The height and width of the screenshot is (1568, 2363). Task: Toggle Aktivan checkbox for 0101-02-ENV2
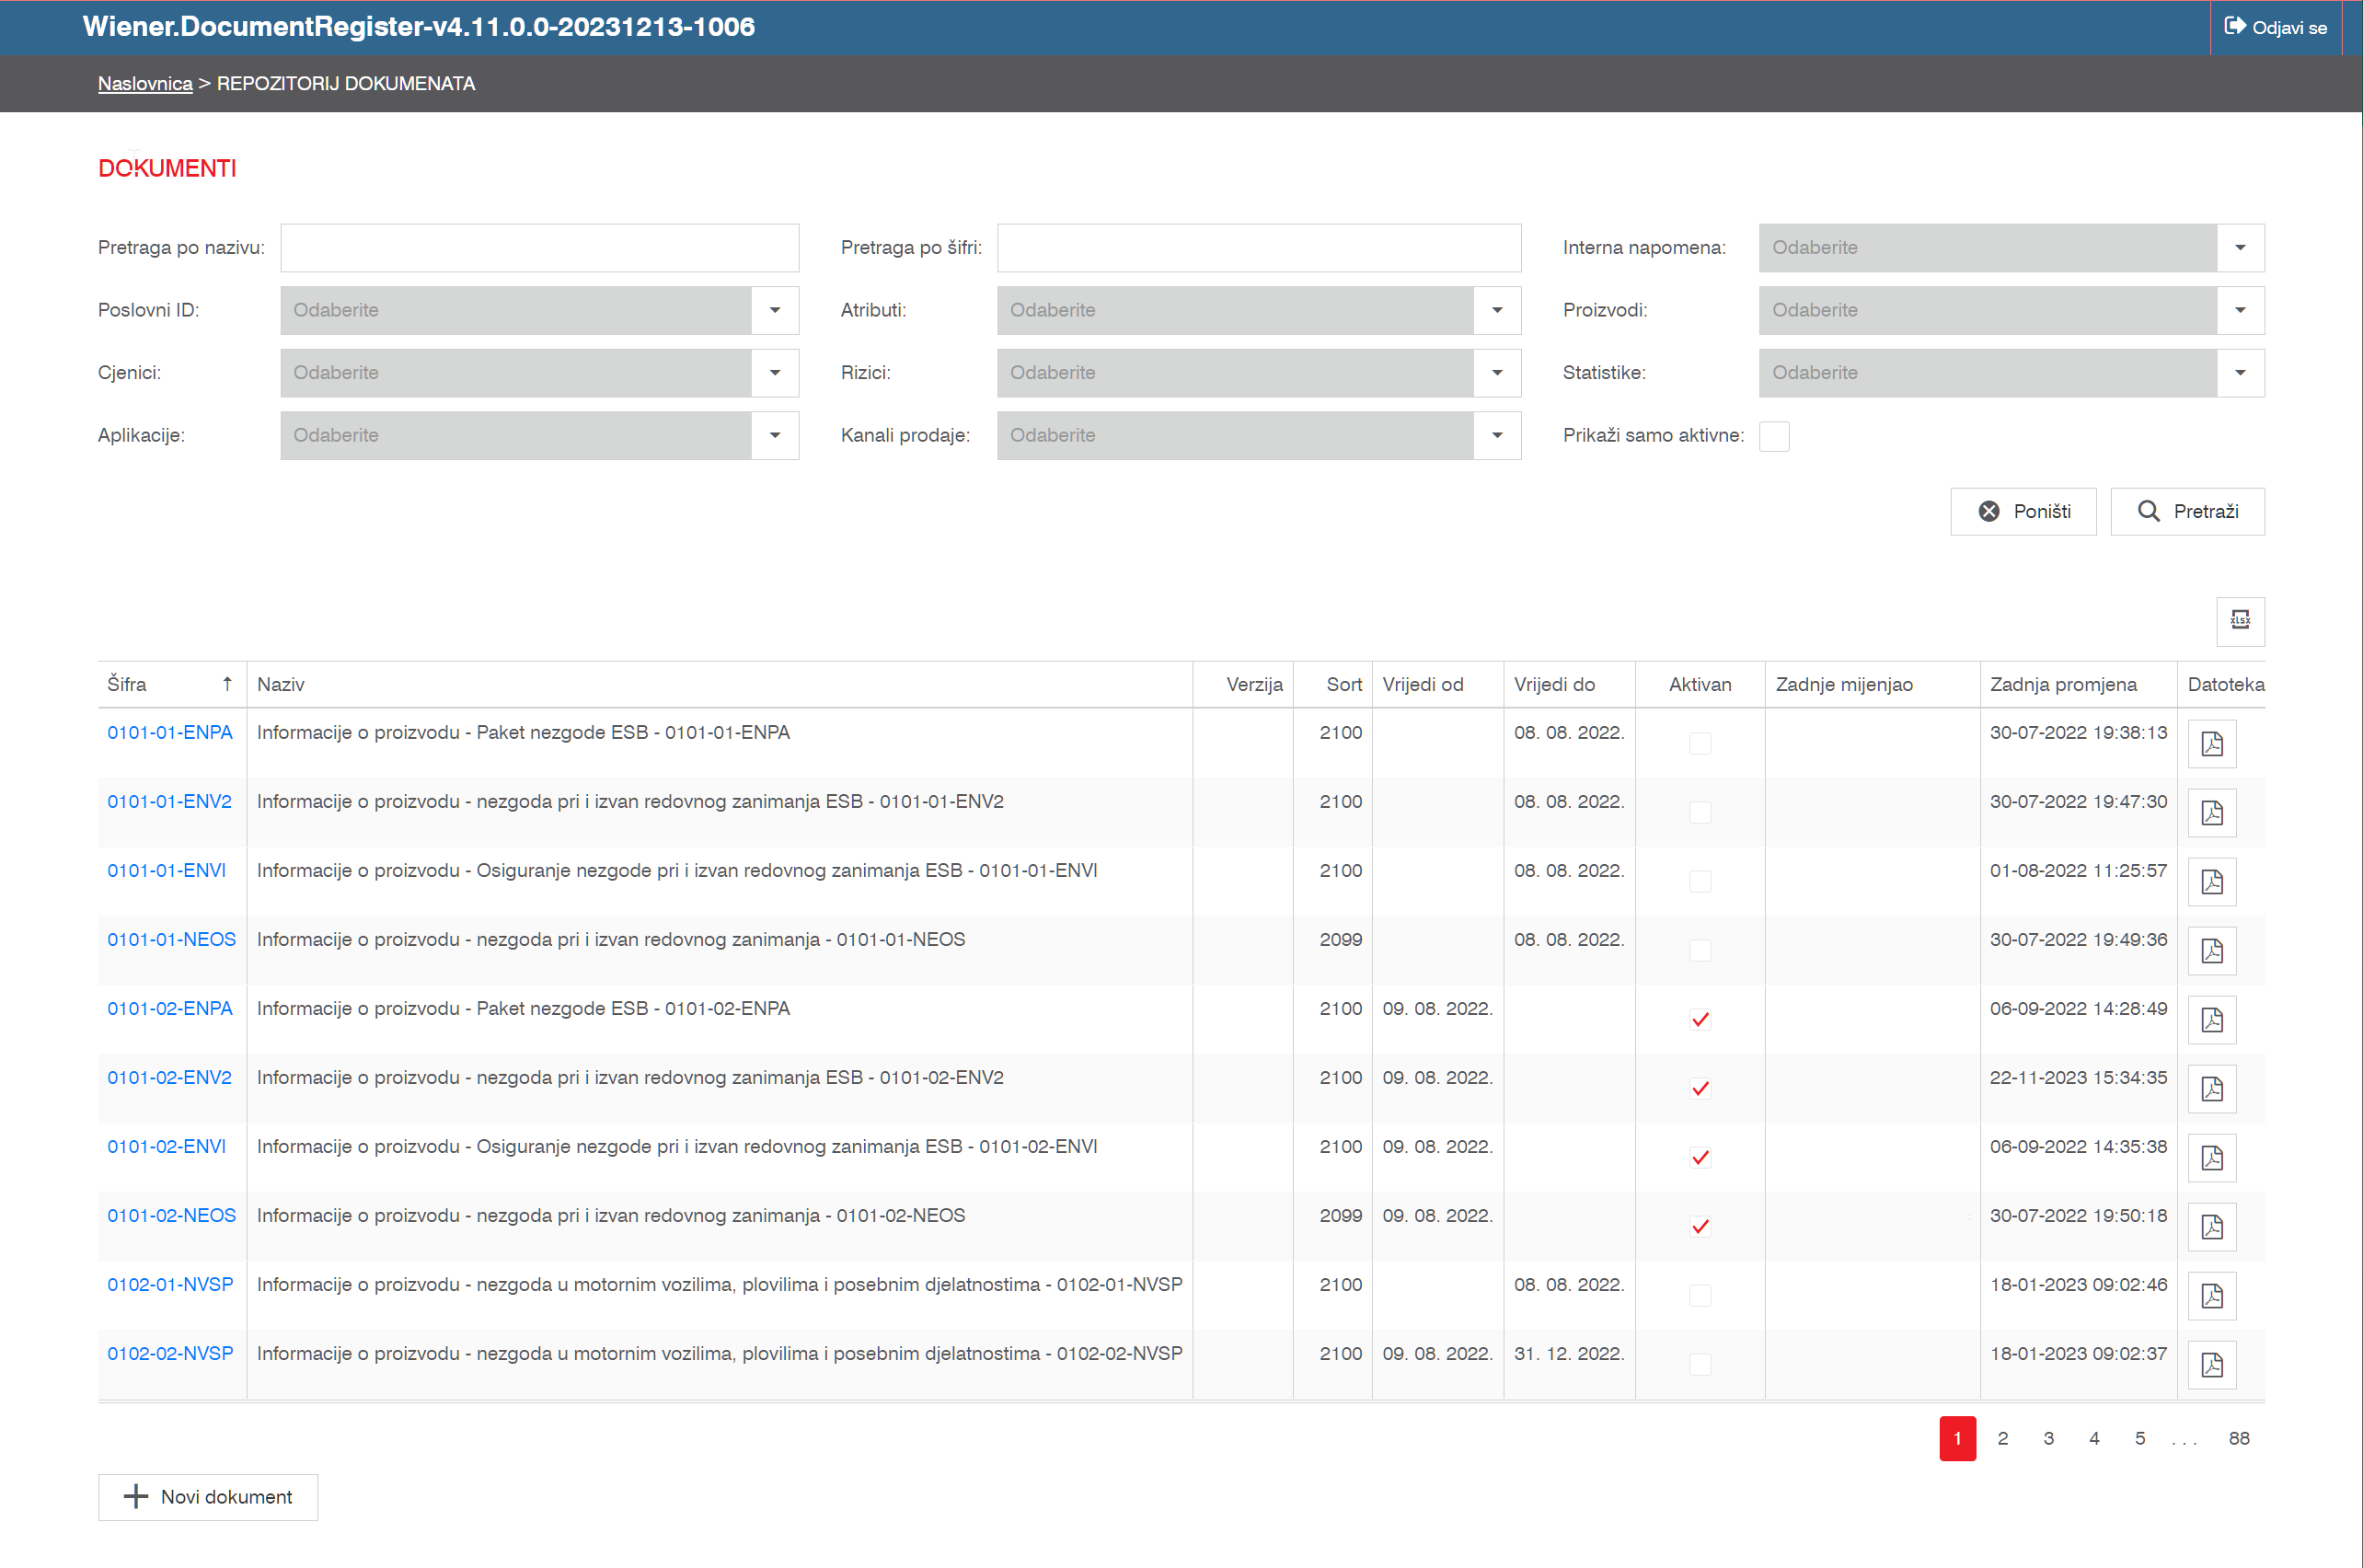point(1699,1088)
